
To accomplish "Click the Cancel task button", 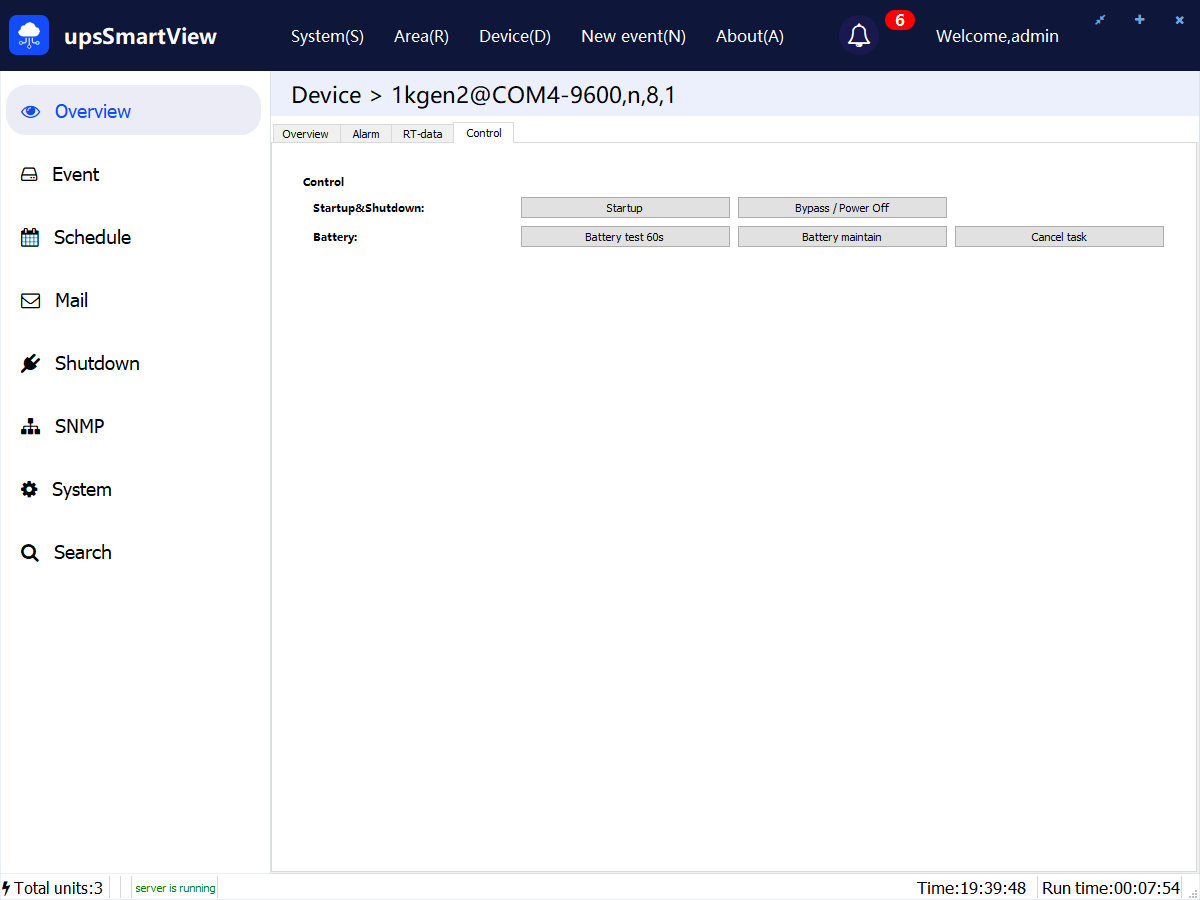I will tap(1059, 237).
